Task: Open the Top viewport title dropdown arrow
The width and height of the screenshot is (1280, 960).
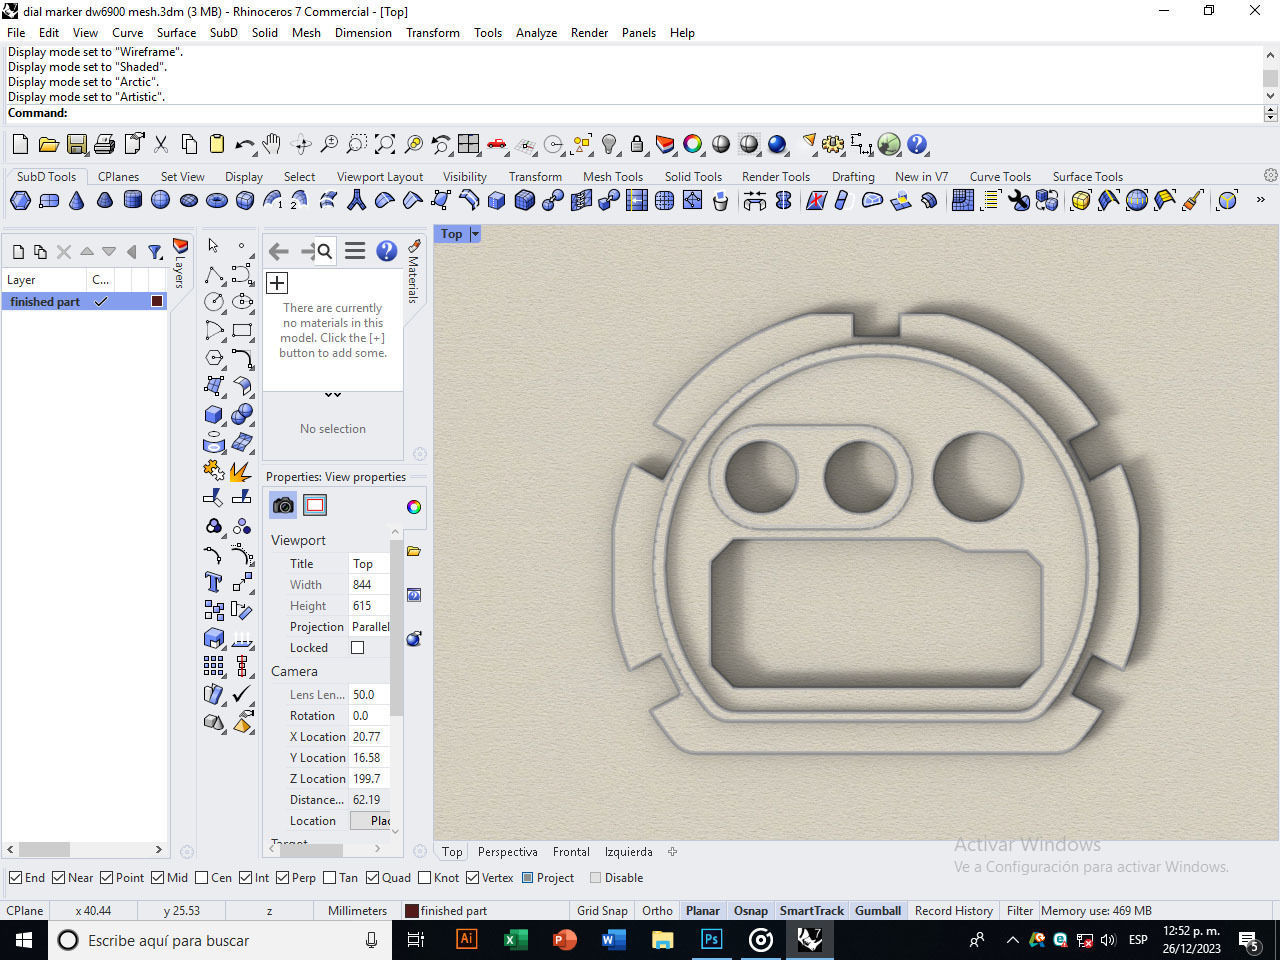Action: point(475,234)
